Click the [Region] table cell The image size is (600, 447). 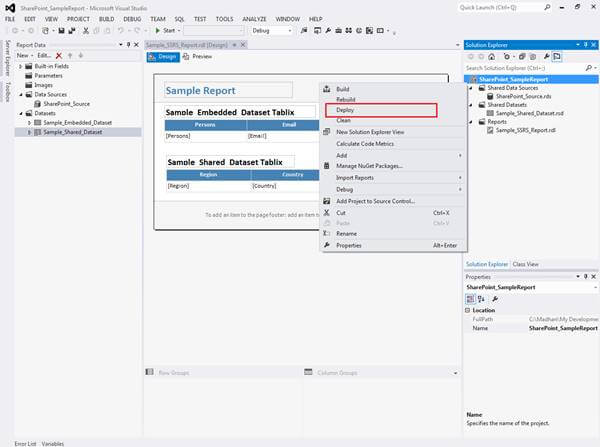(209, 186)
